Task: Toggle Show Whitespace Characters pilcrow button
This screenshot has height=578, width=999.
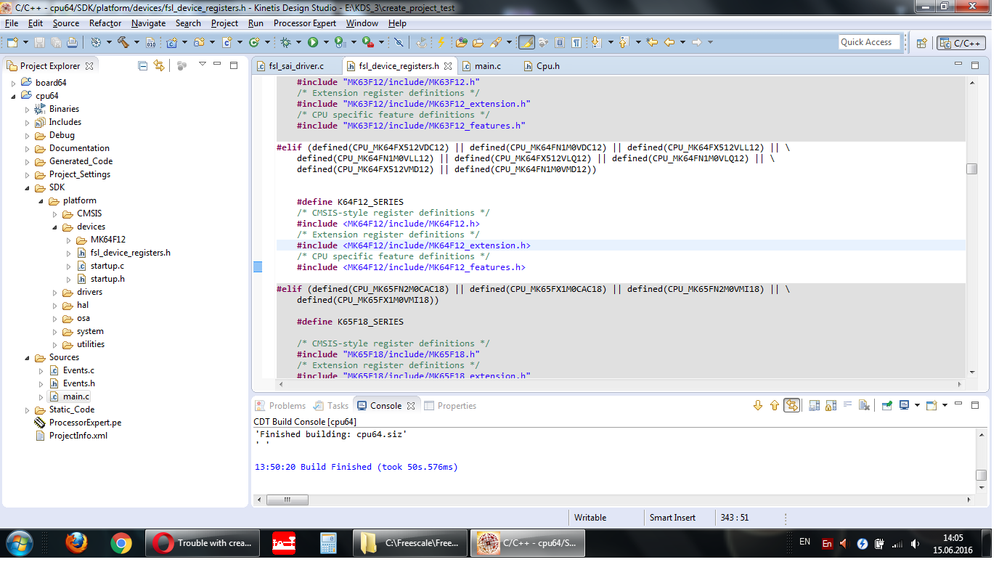Action: click(x=576, y=42)
